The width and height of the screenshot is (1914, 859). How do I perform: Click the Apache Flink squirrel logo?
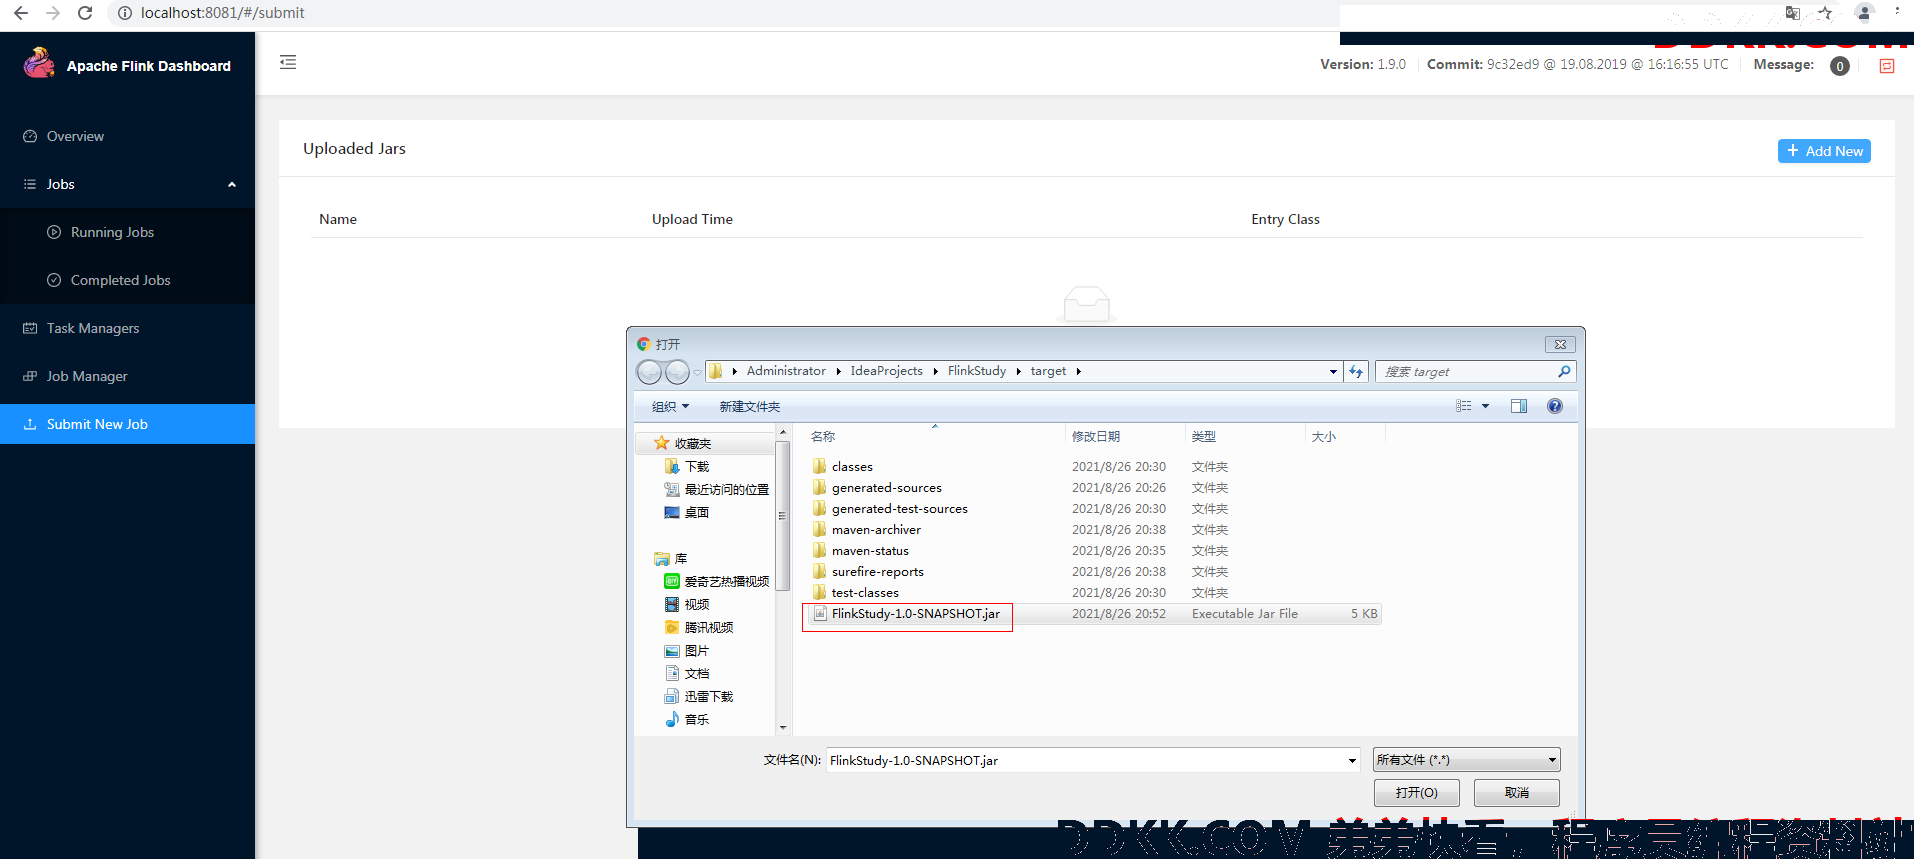[39, 64]
